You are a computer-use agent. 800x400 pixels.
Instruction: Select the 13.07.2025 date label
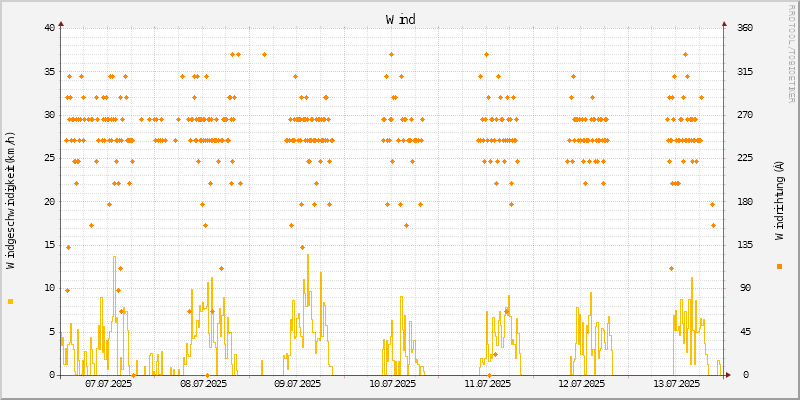[676, 383]
